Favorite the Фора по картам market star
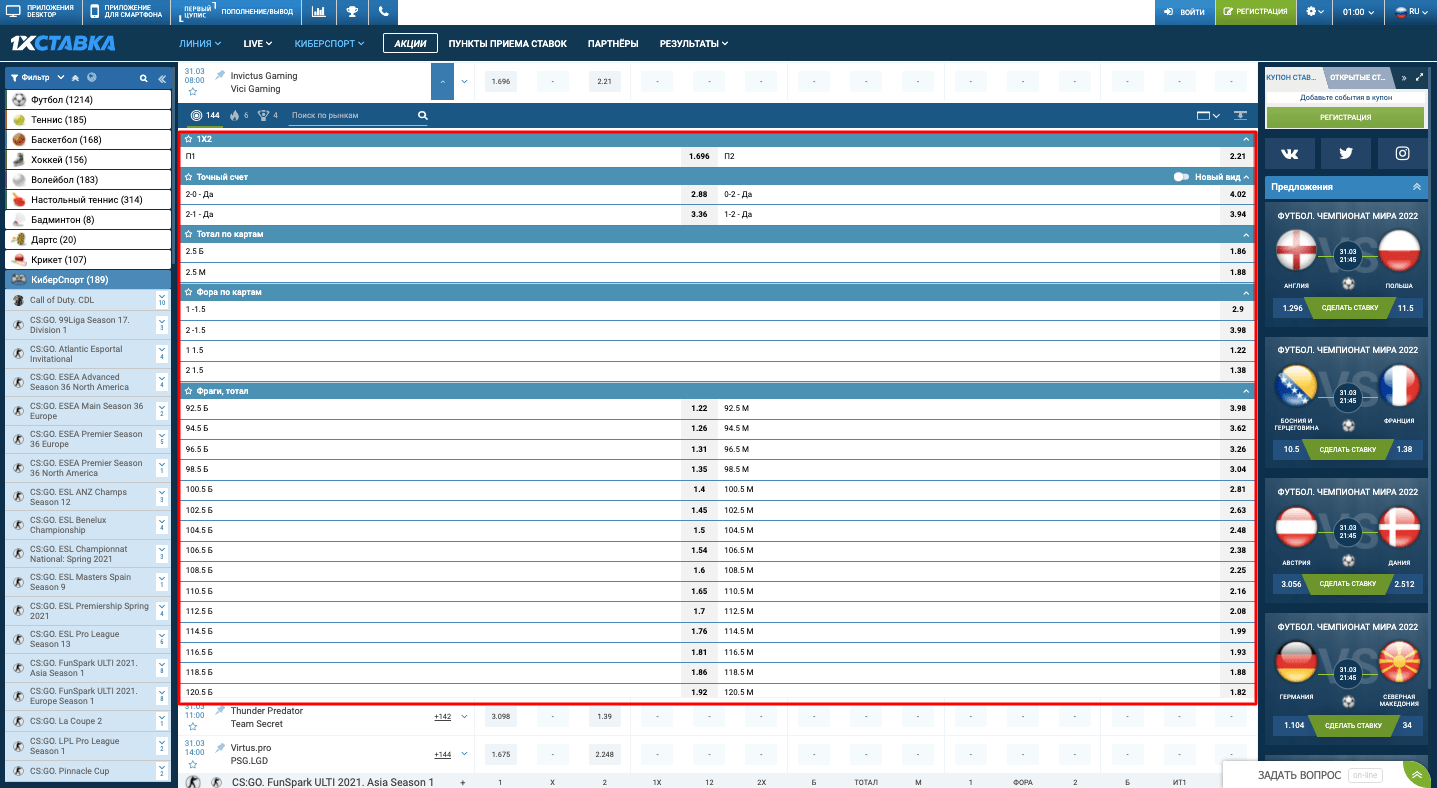Viewport: 1437px width, 788px height. coord(188,292)
